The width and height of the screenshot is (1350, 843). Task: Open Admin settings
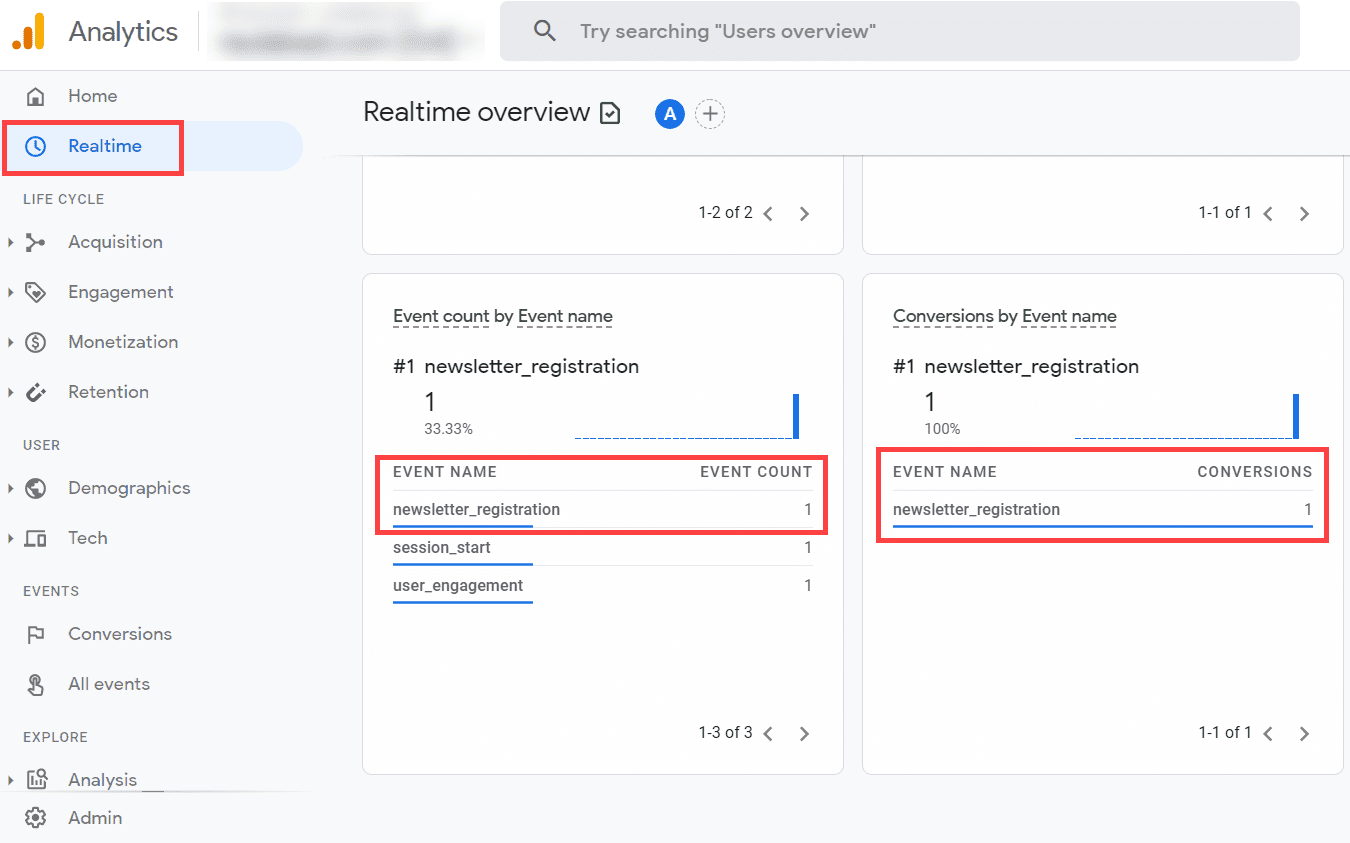(x=95, y=818)
